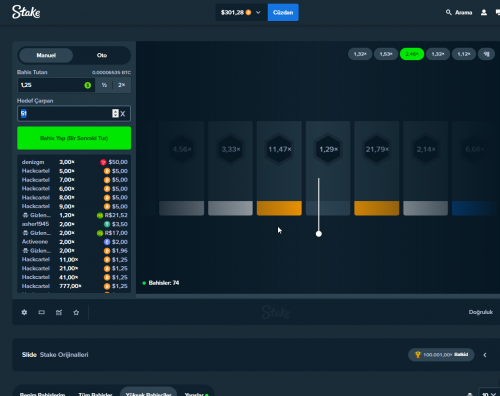Open the history icon pill after 1,12×
500x396 pixels.
(486, 54)
